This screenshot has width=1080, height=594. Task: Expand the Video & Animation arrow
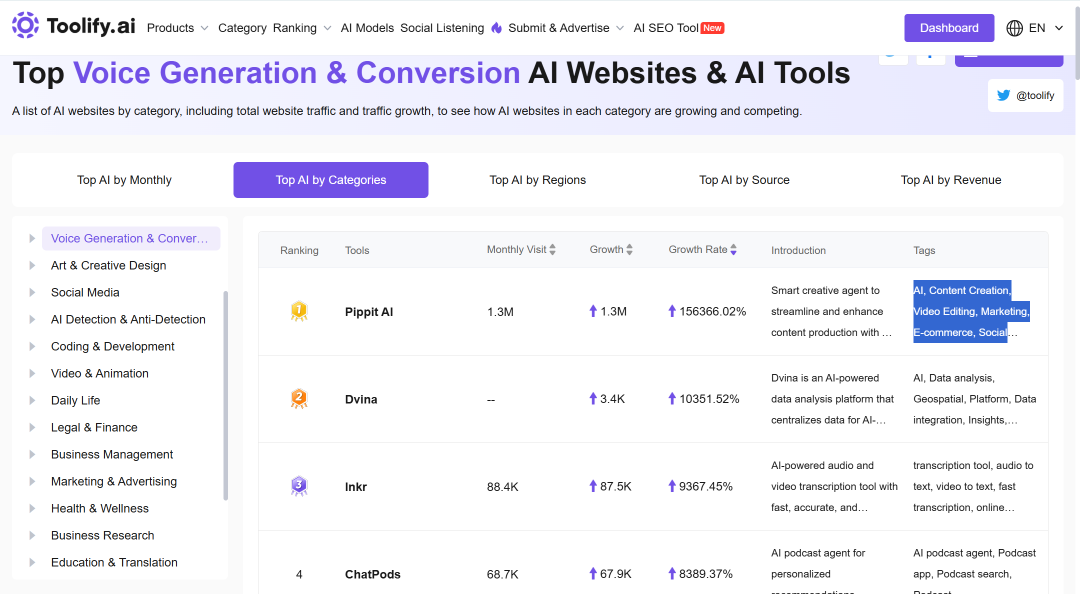point(32,373)
